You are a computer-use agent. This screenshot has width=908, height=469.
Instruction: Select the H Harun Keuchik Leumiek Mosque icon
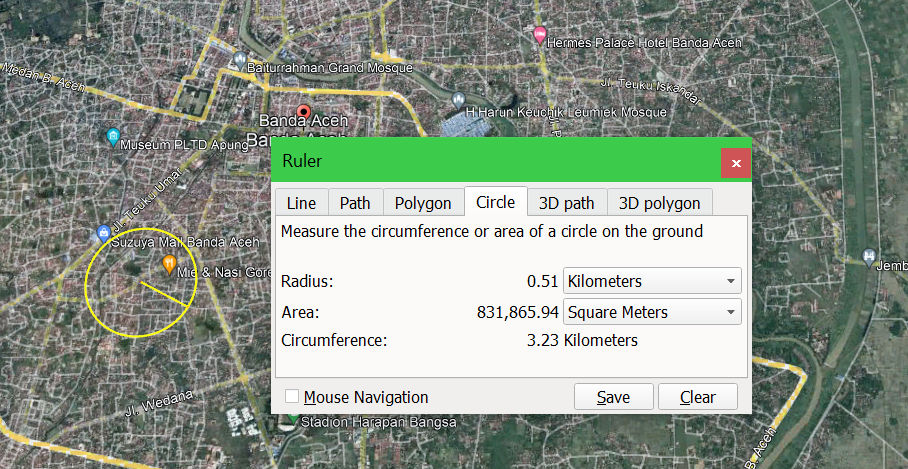coord(458,100)
